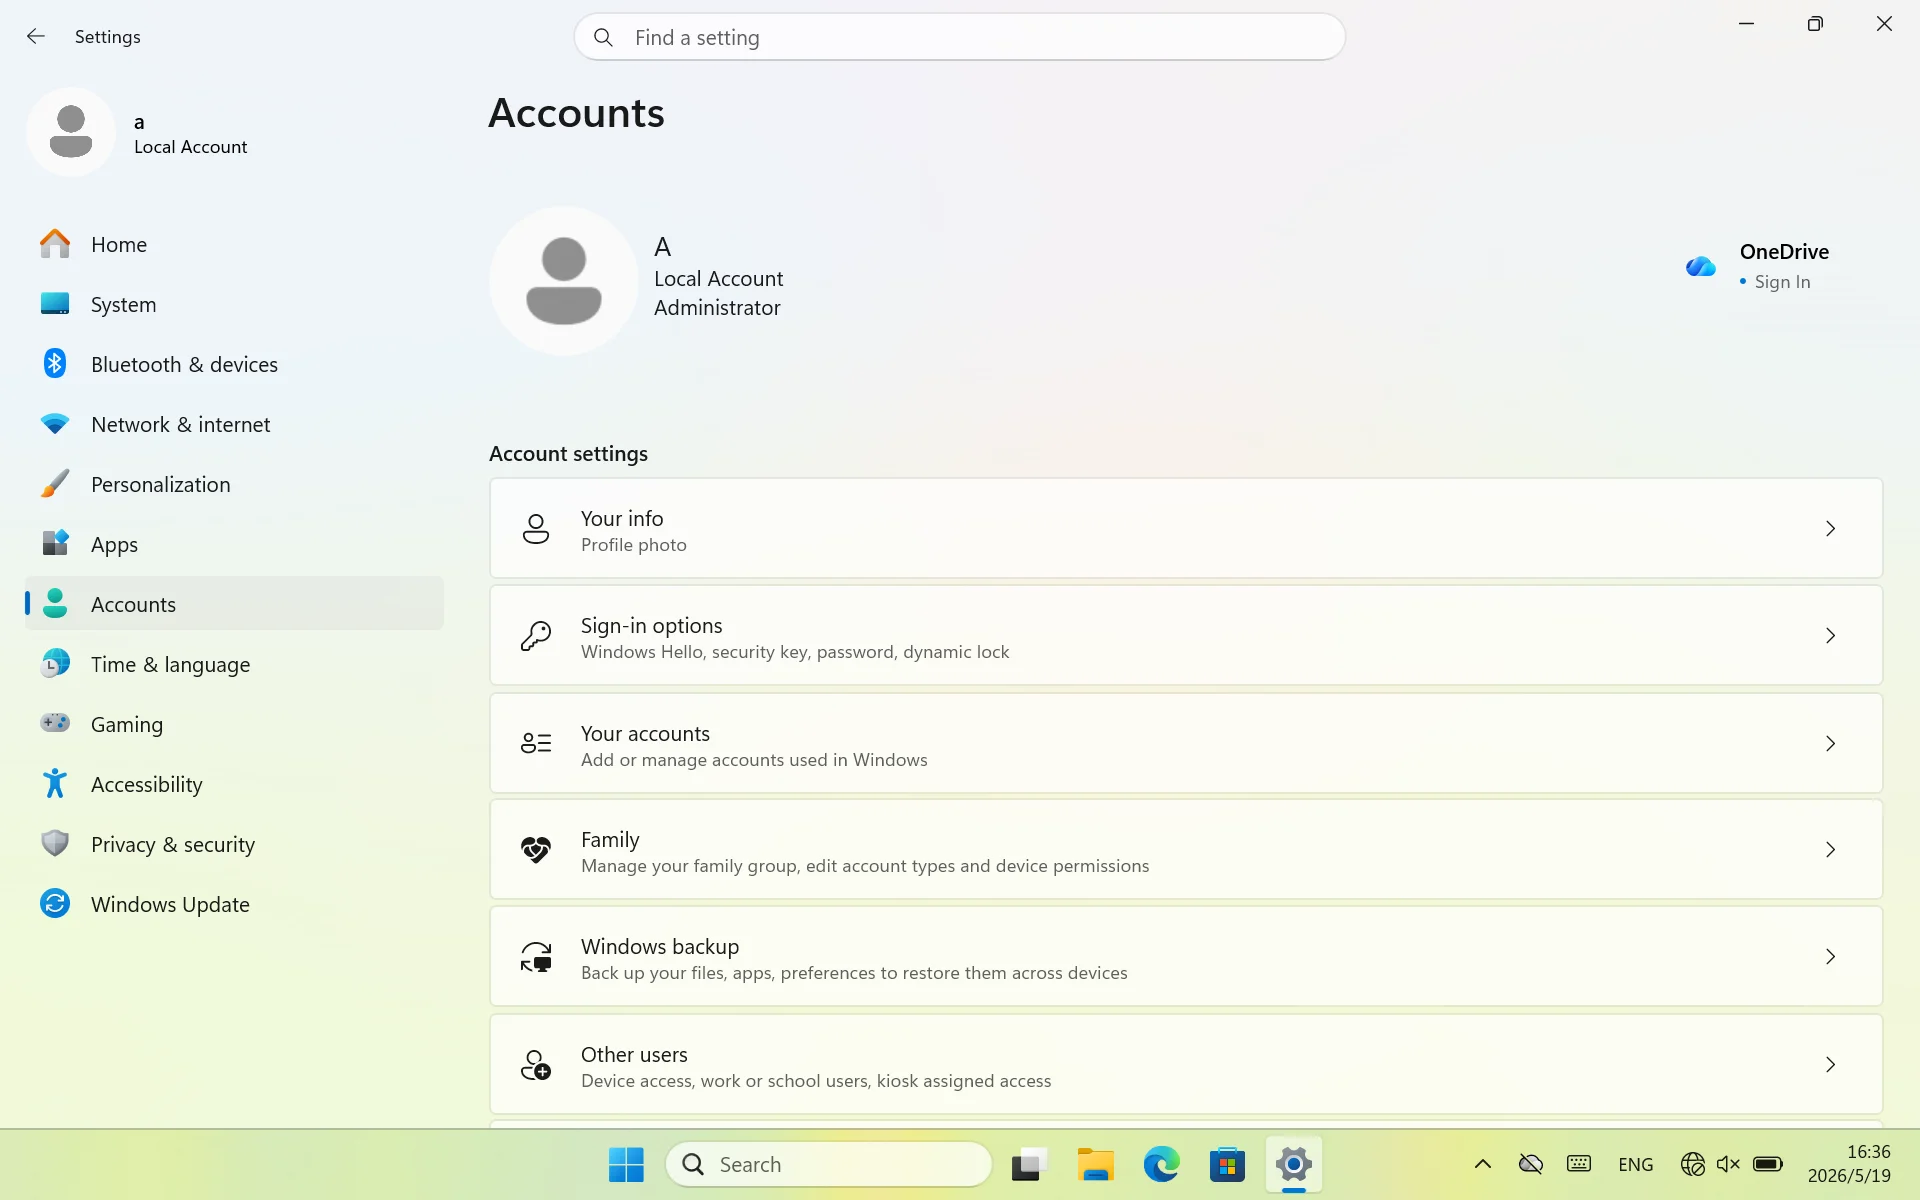This screenshot has height=1200, width=1920.
Task: Click the Windows backup icon
Action: point(536,957)
